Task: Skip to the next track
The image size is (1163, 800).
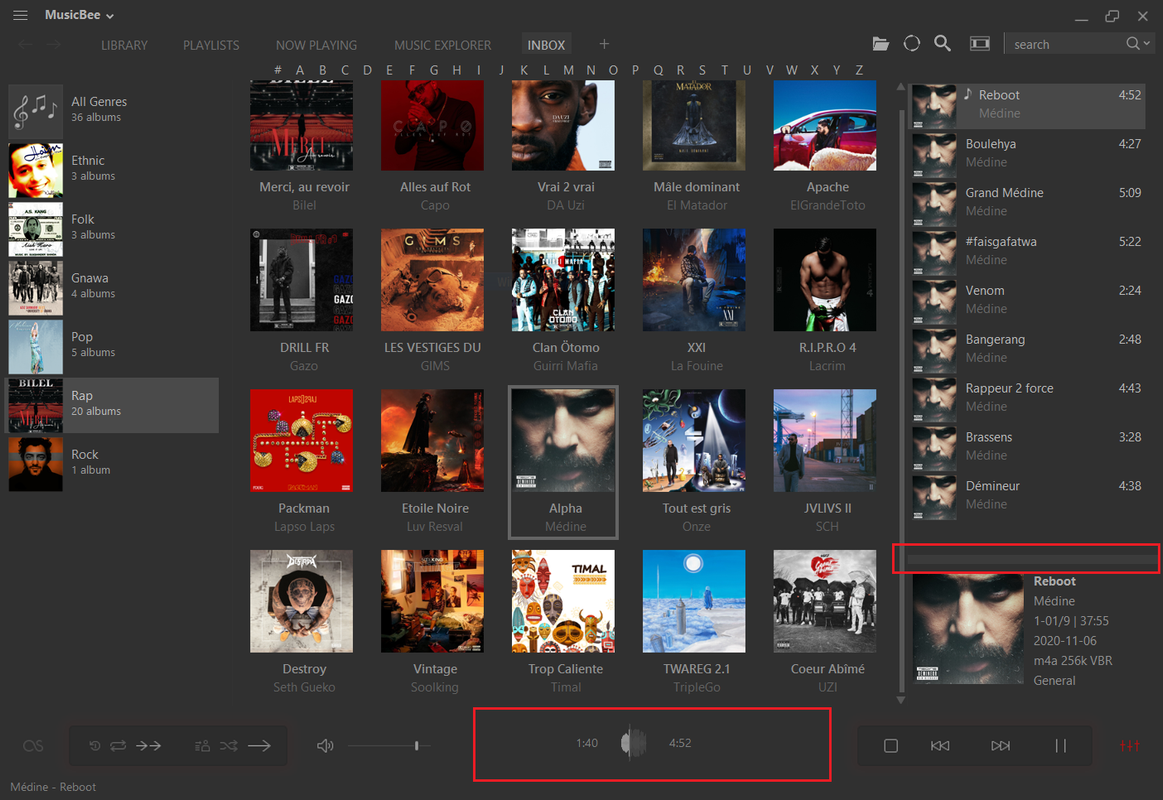Action: click(x=1001, y=746)
